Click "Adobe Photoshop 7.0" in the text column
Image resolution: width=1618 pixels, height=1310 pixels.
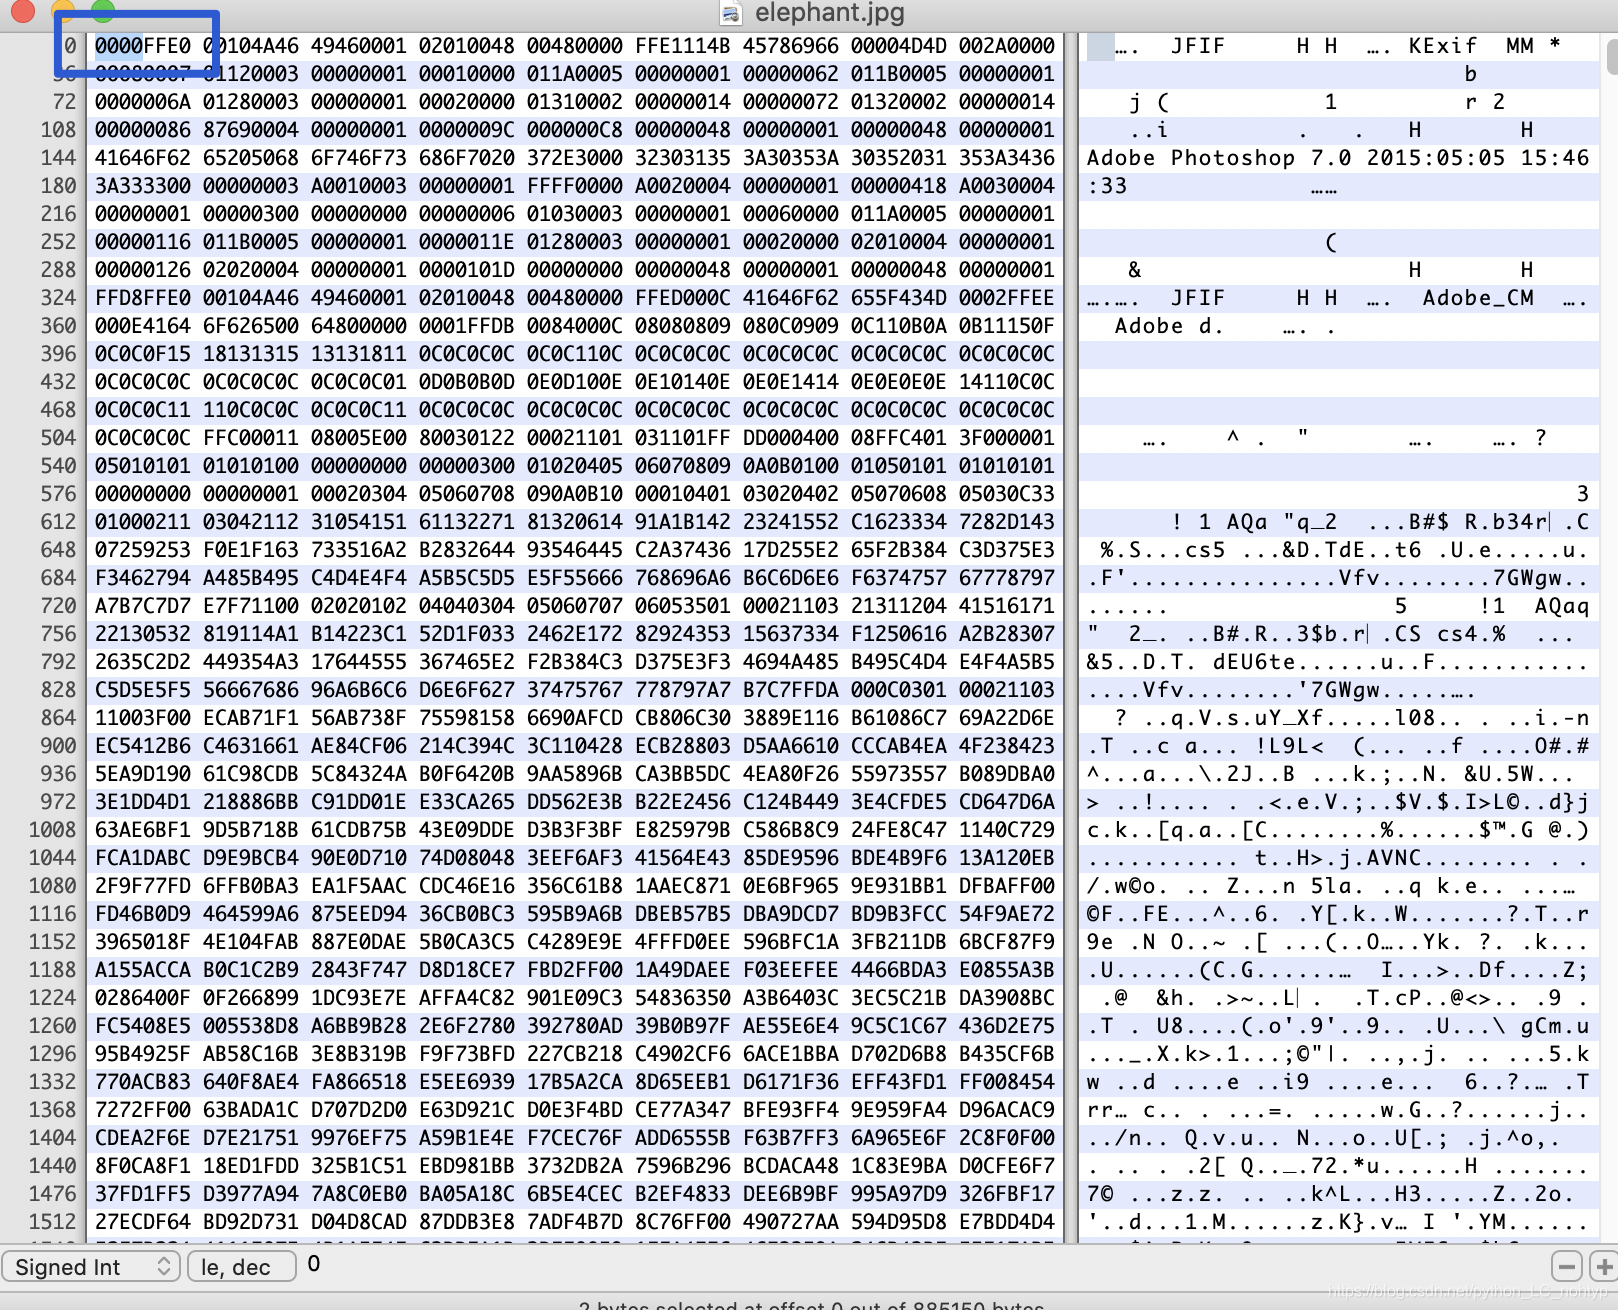tap(1219, 158)
